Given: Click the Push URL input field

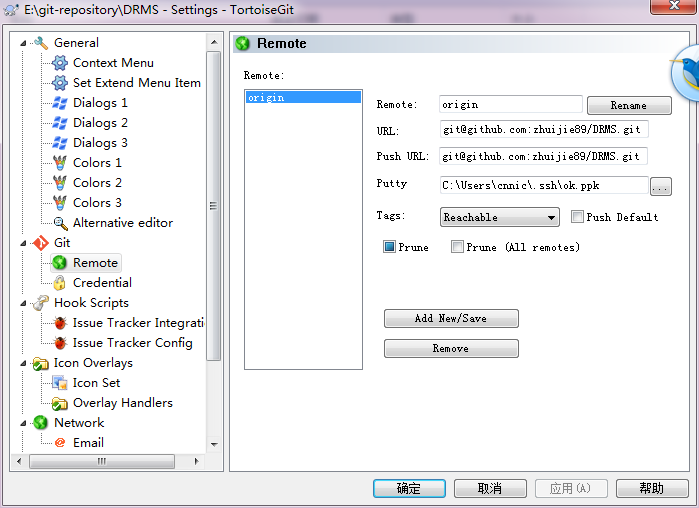Looking at the screenshot, I should (543, 156).
